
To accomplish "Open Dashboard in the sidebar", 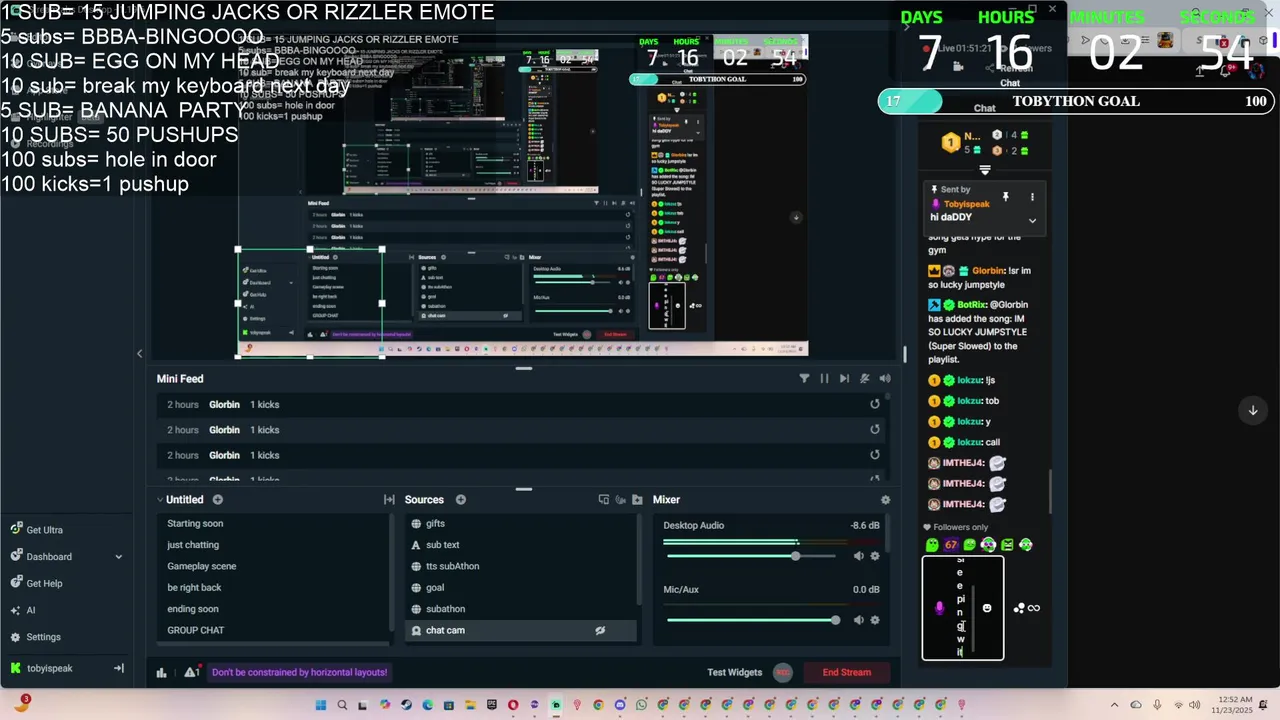I will click(41, 557).
